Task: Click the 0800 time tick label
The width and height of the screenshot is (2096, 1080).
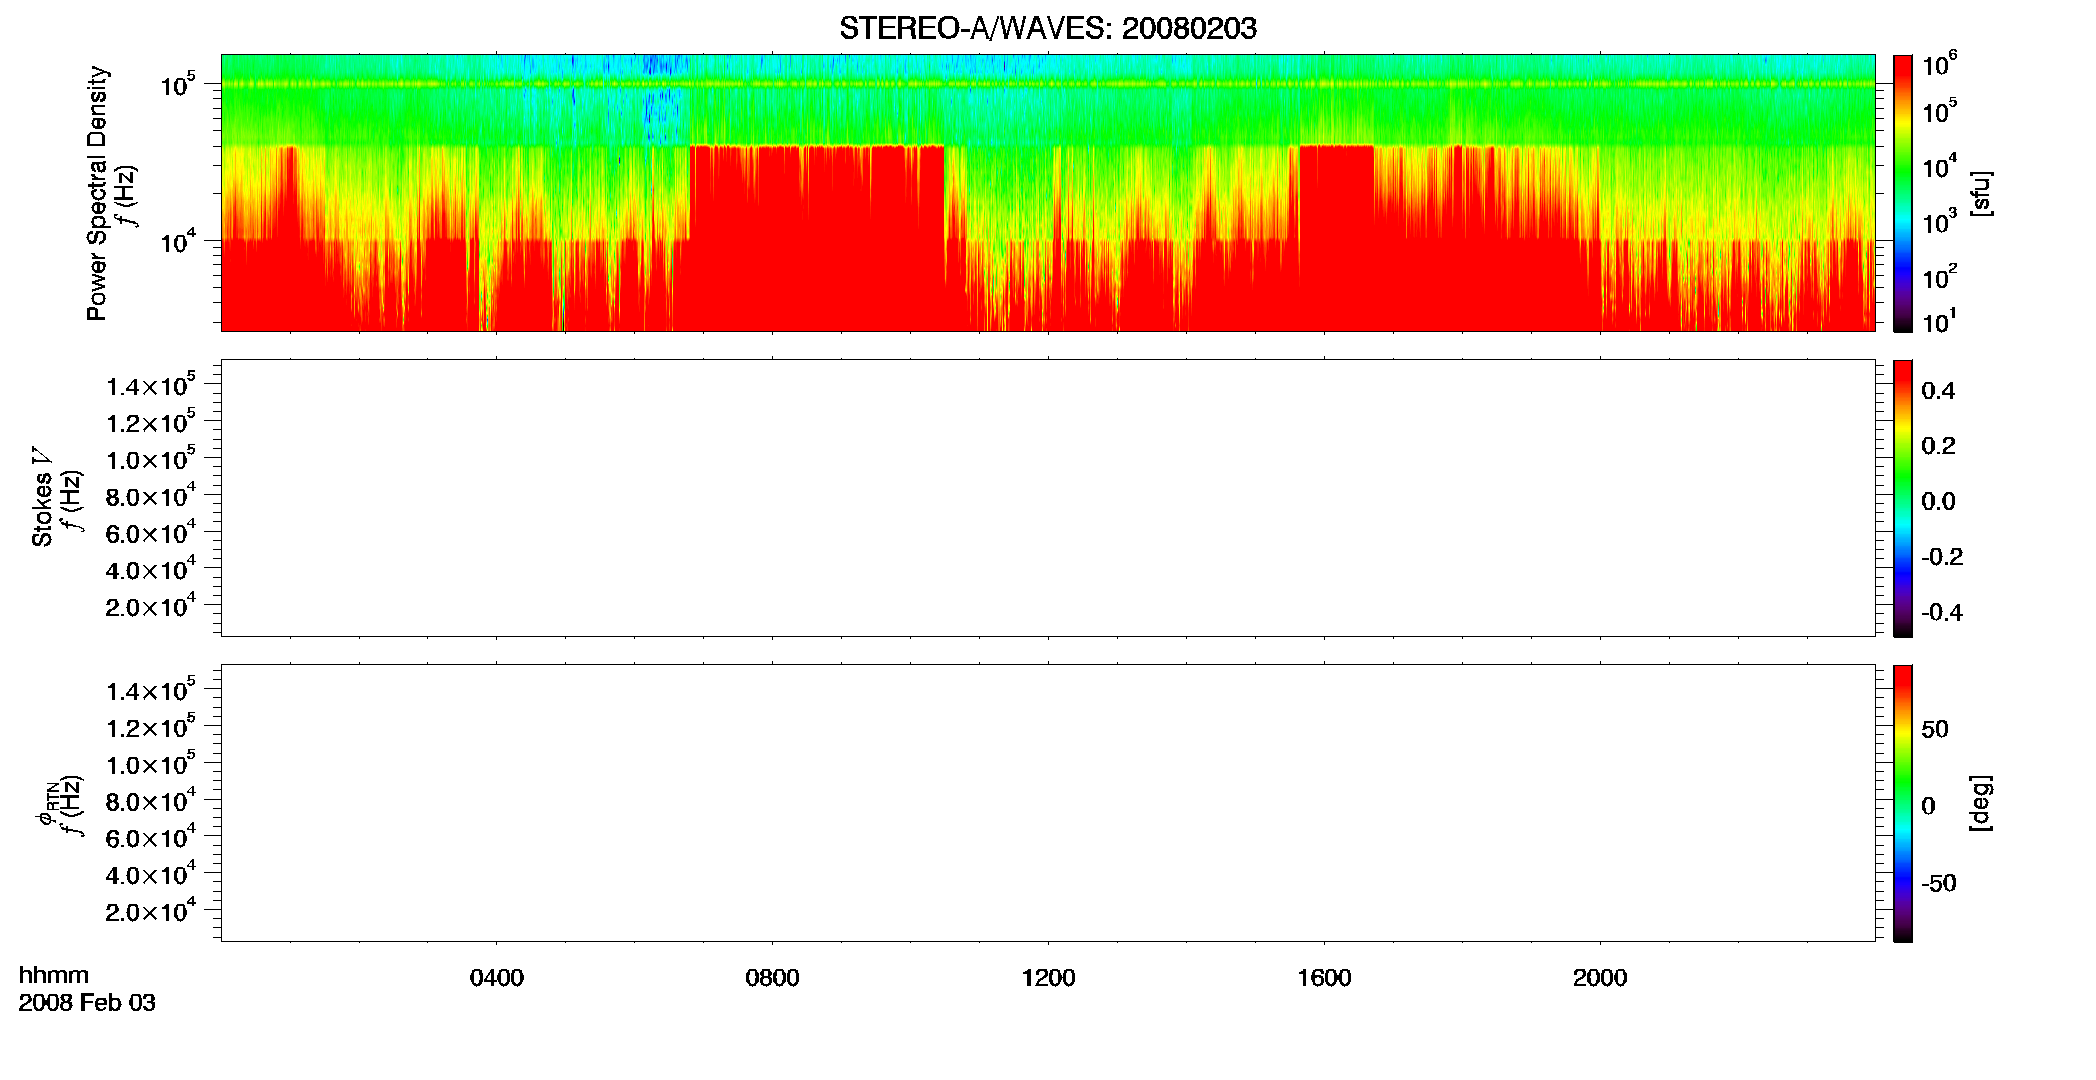Action: coord(772,978)
